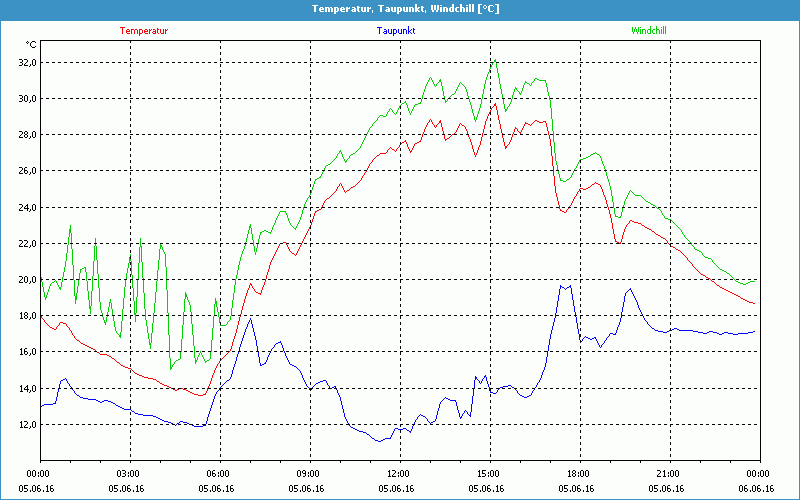This screenshot has height=500, width=800.
Task: Click the red Temperatur minimum before 06:00
Action: pyautogui.click(x=201, y=395)
